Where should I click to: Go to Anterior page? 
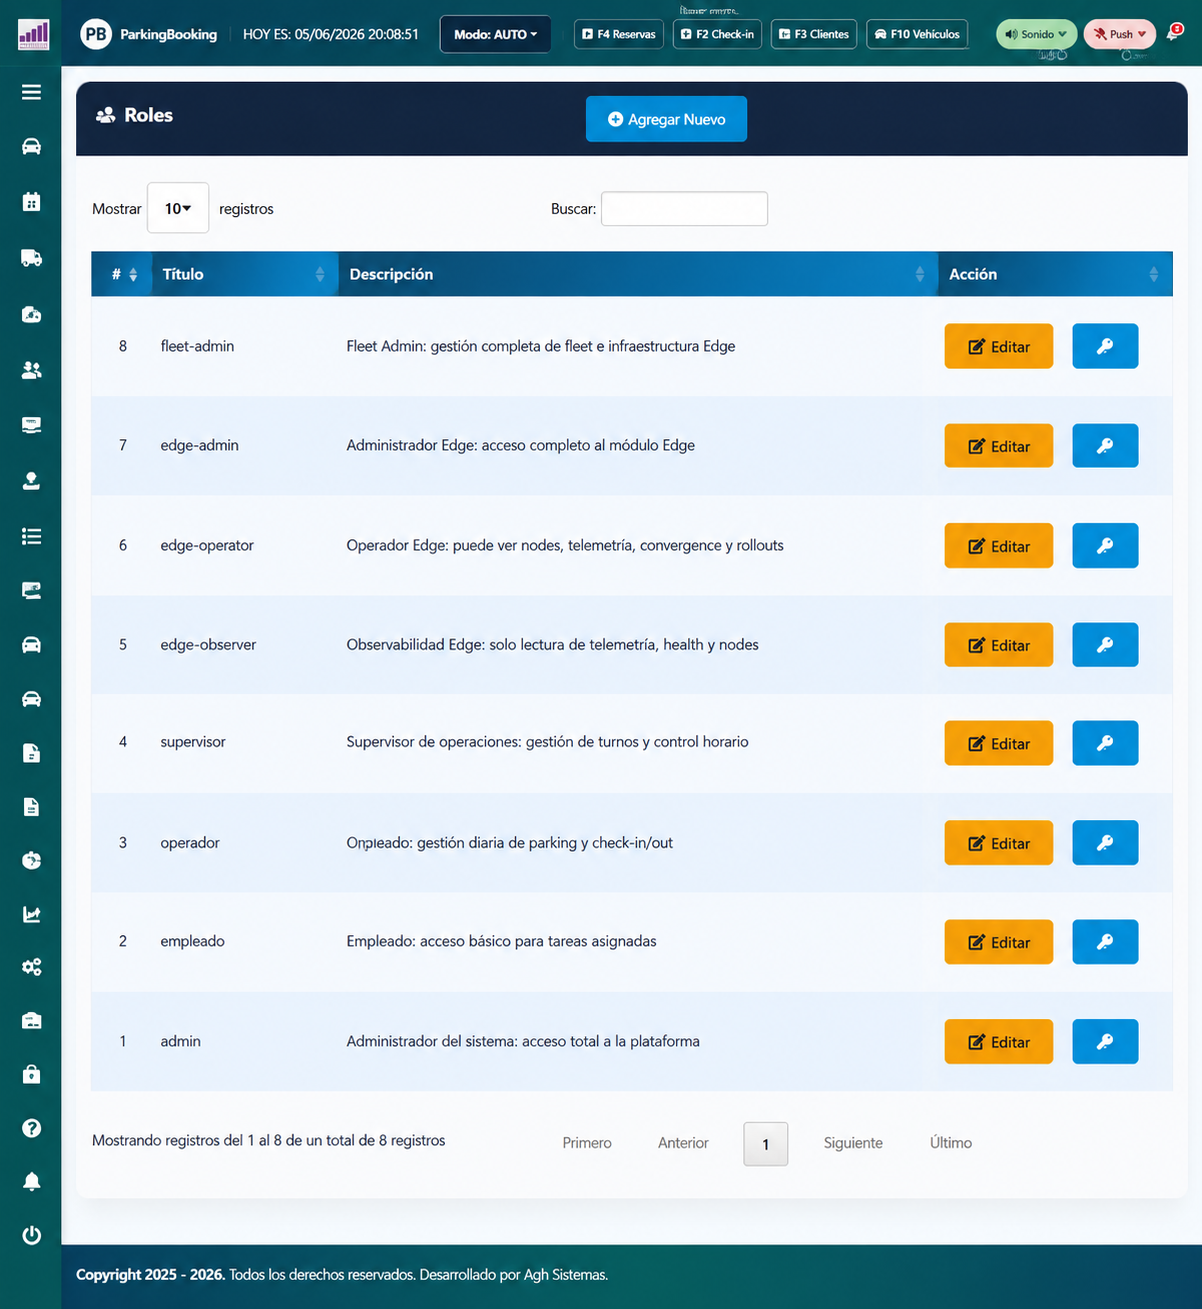[x=683, y=1143]
